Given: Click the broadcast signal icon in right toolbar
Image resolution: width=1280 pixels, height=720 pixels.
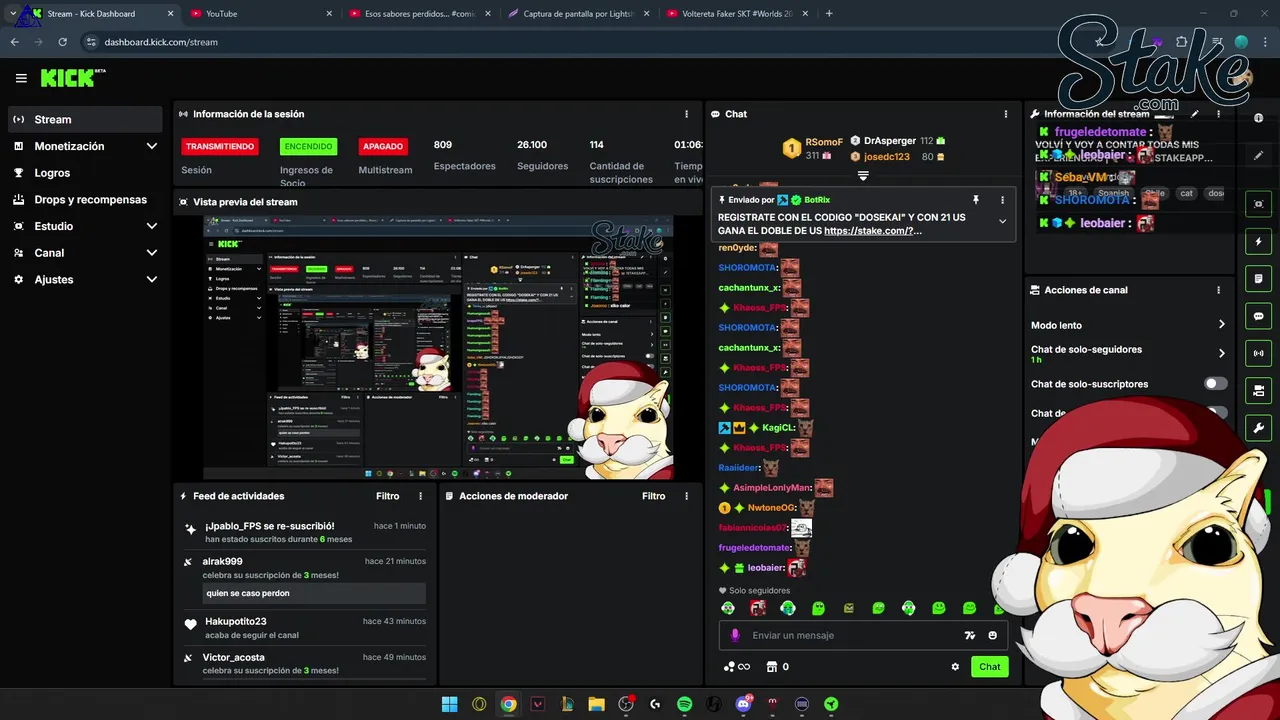Looking at the screenshot, I should 1259,353.
